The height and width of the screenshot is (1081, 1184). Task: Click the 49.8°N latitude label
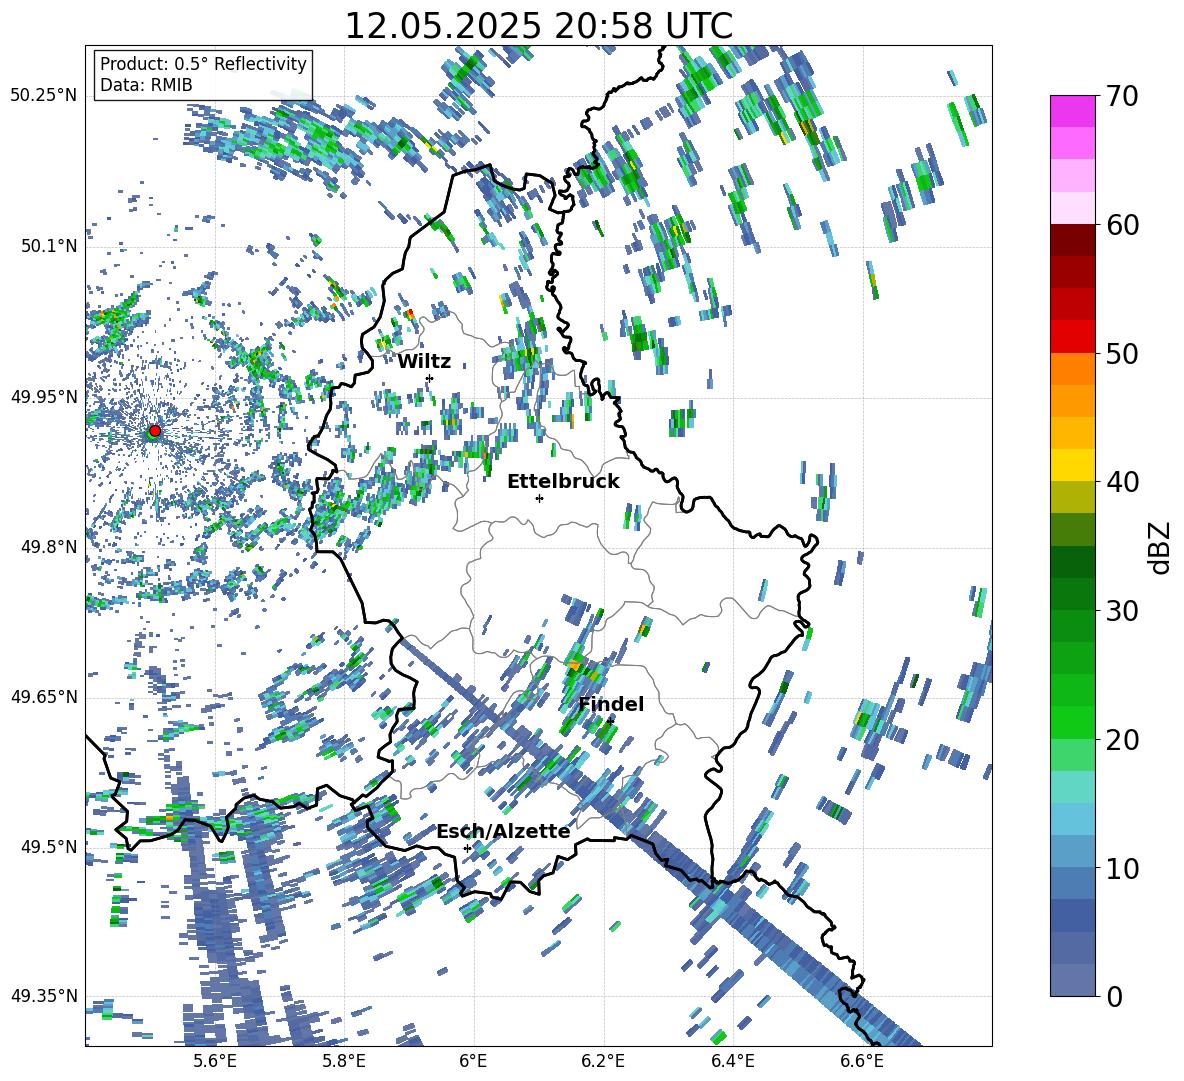pyautogui.click(x=48, y=547)
